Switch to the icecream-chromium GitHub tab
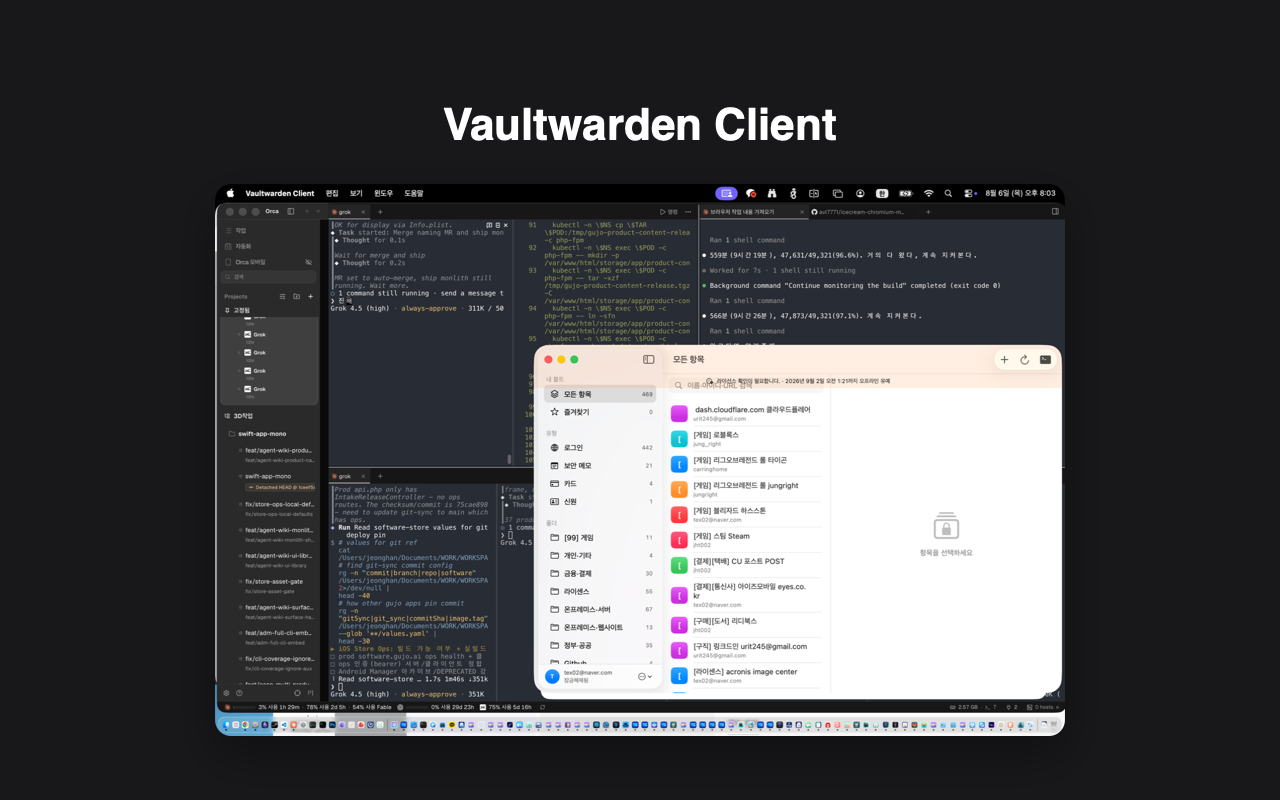Screen dimensions: 1280x800 859,212
